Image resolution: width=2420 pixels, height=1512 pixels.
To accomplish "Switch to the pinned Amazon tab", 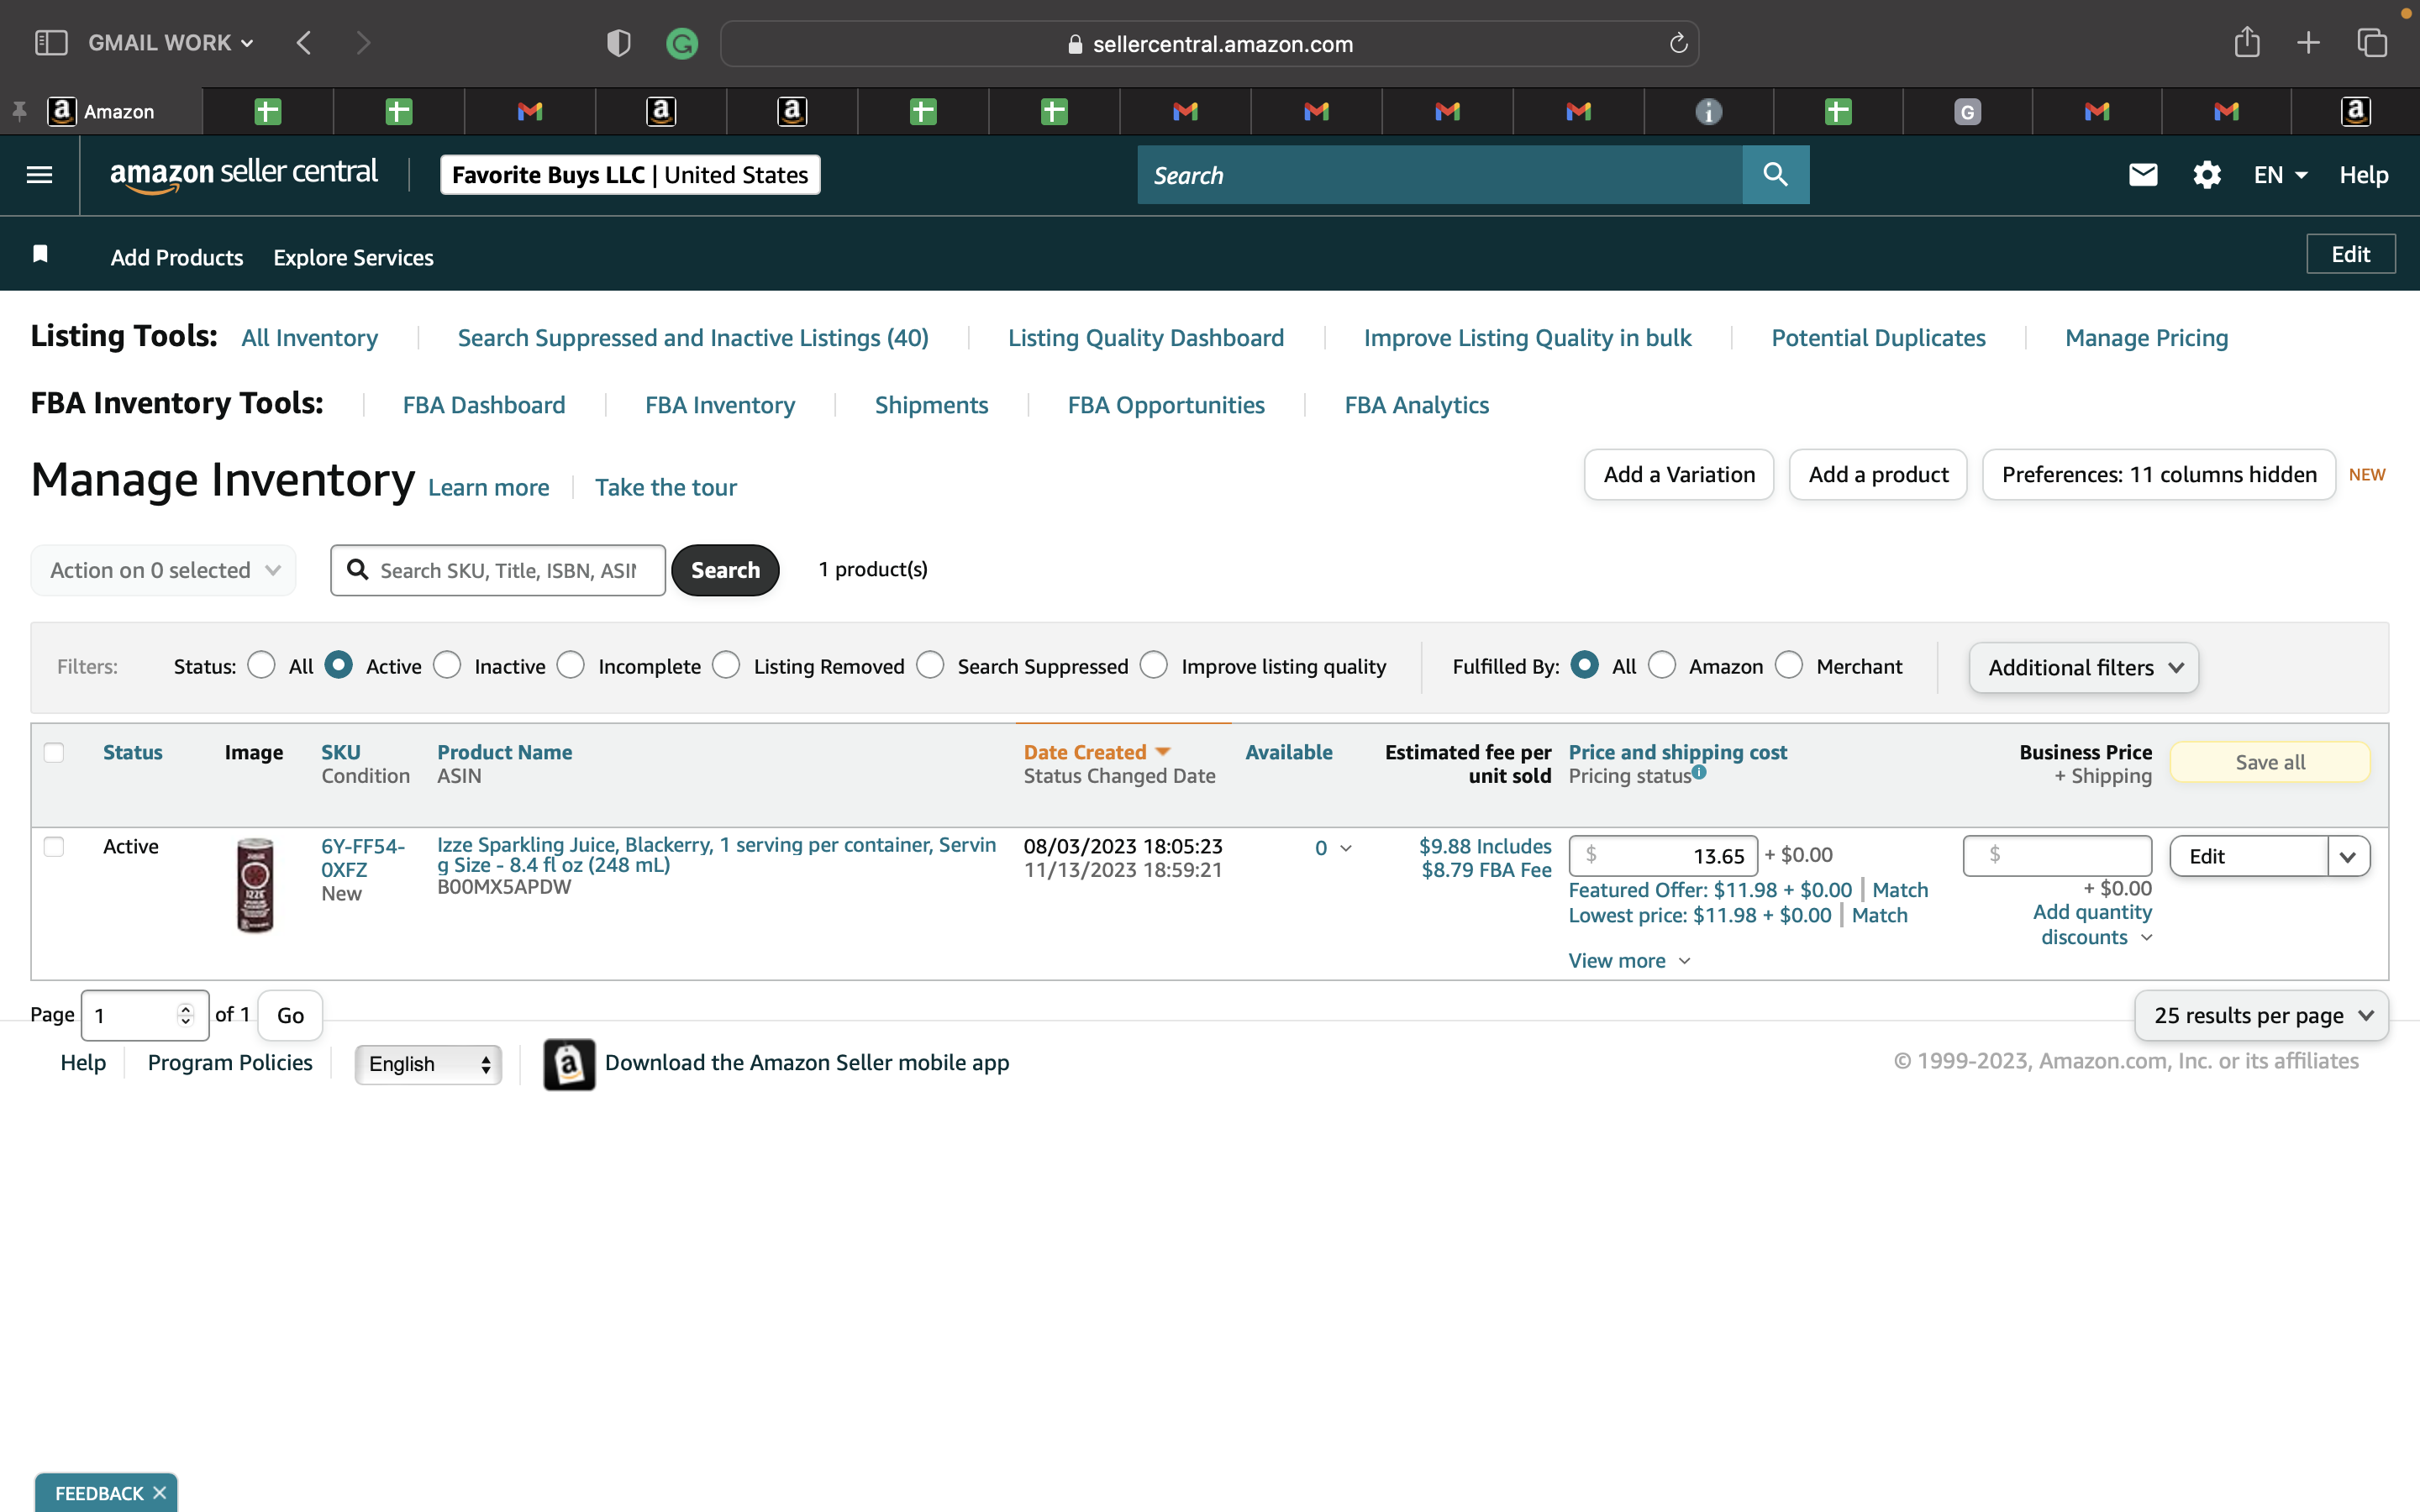I will [x=102, y=111].
